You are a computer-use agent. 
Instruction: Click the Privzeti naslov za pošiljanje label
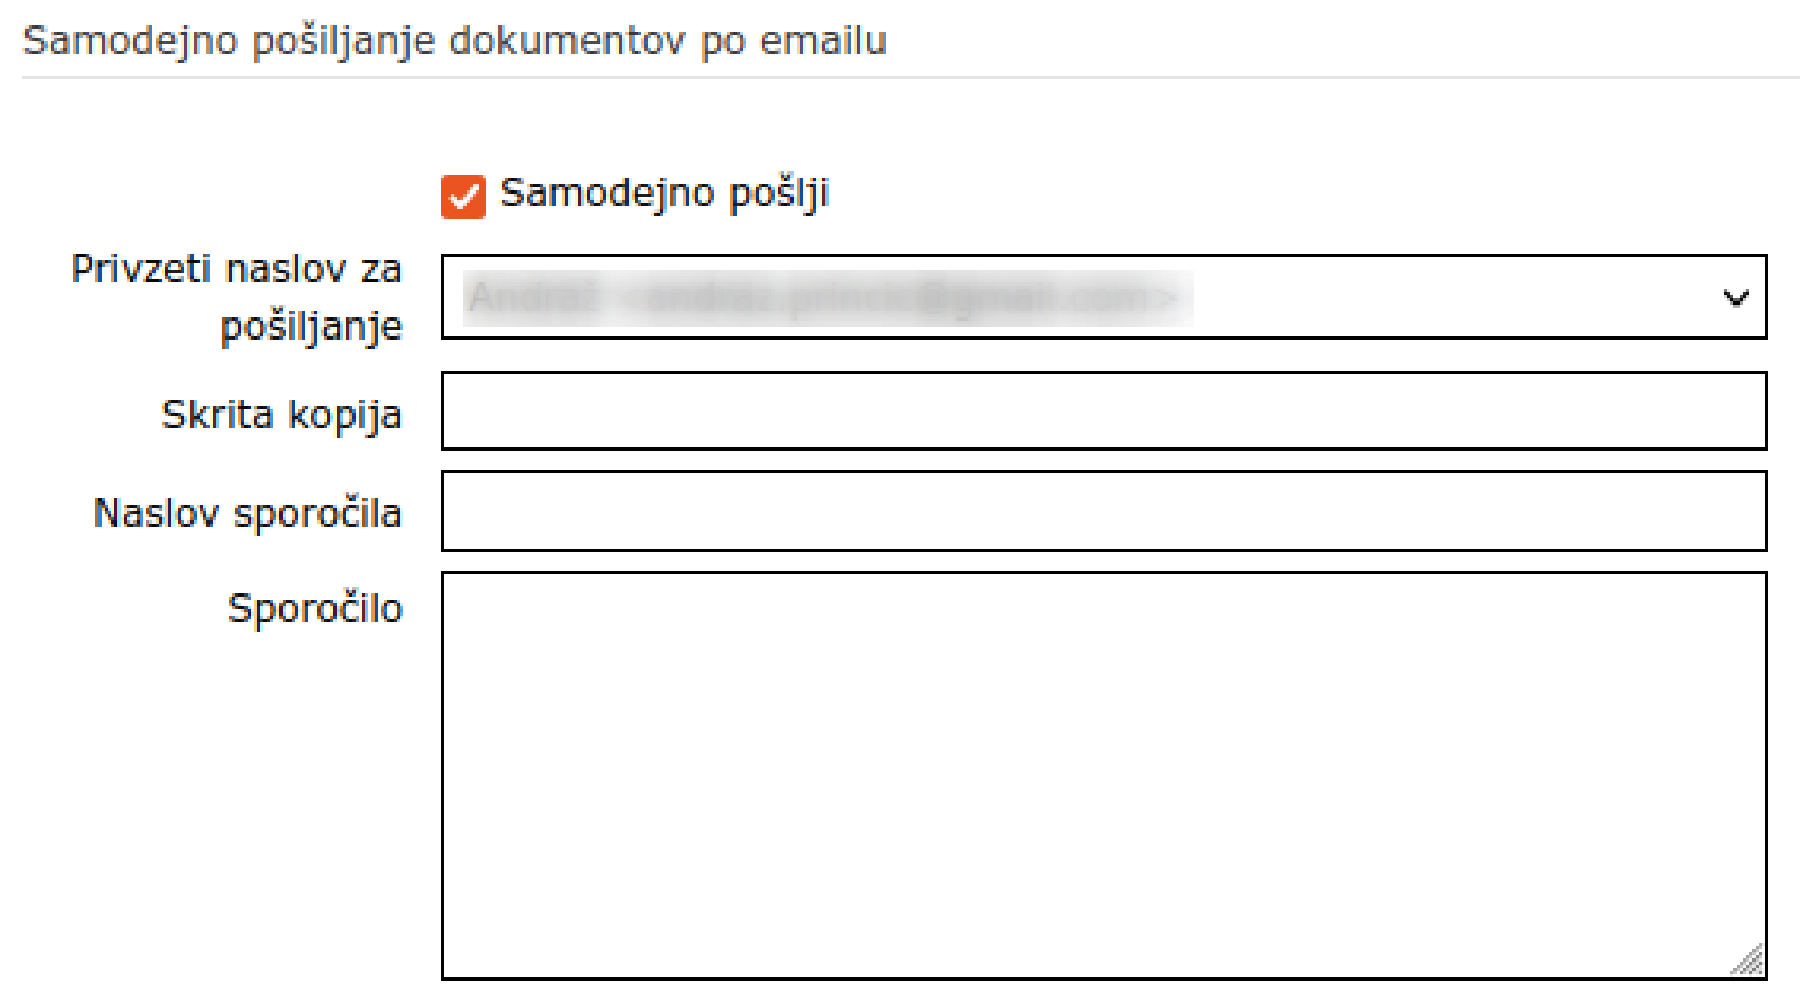pyautogui.click(x=236, y=296)
